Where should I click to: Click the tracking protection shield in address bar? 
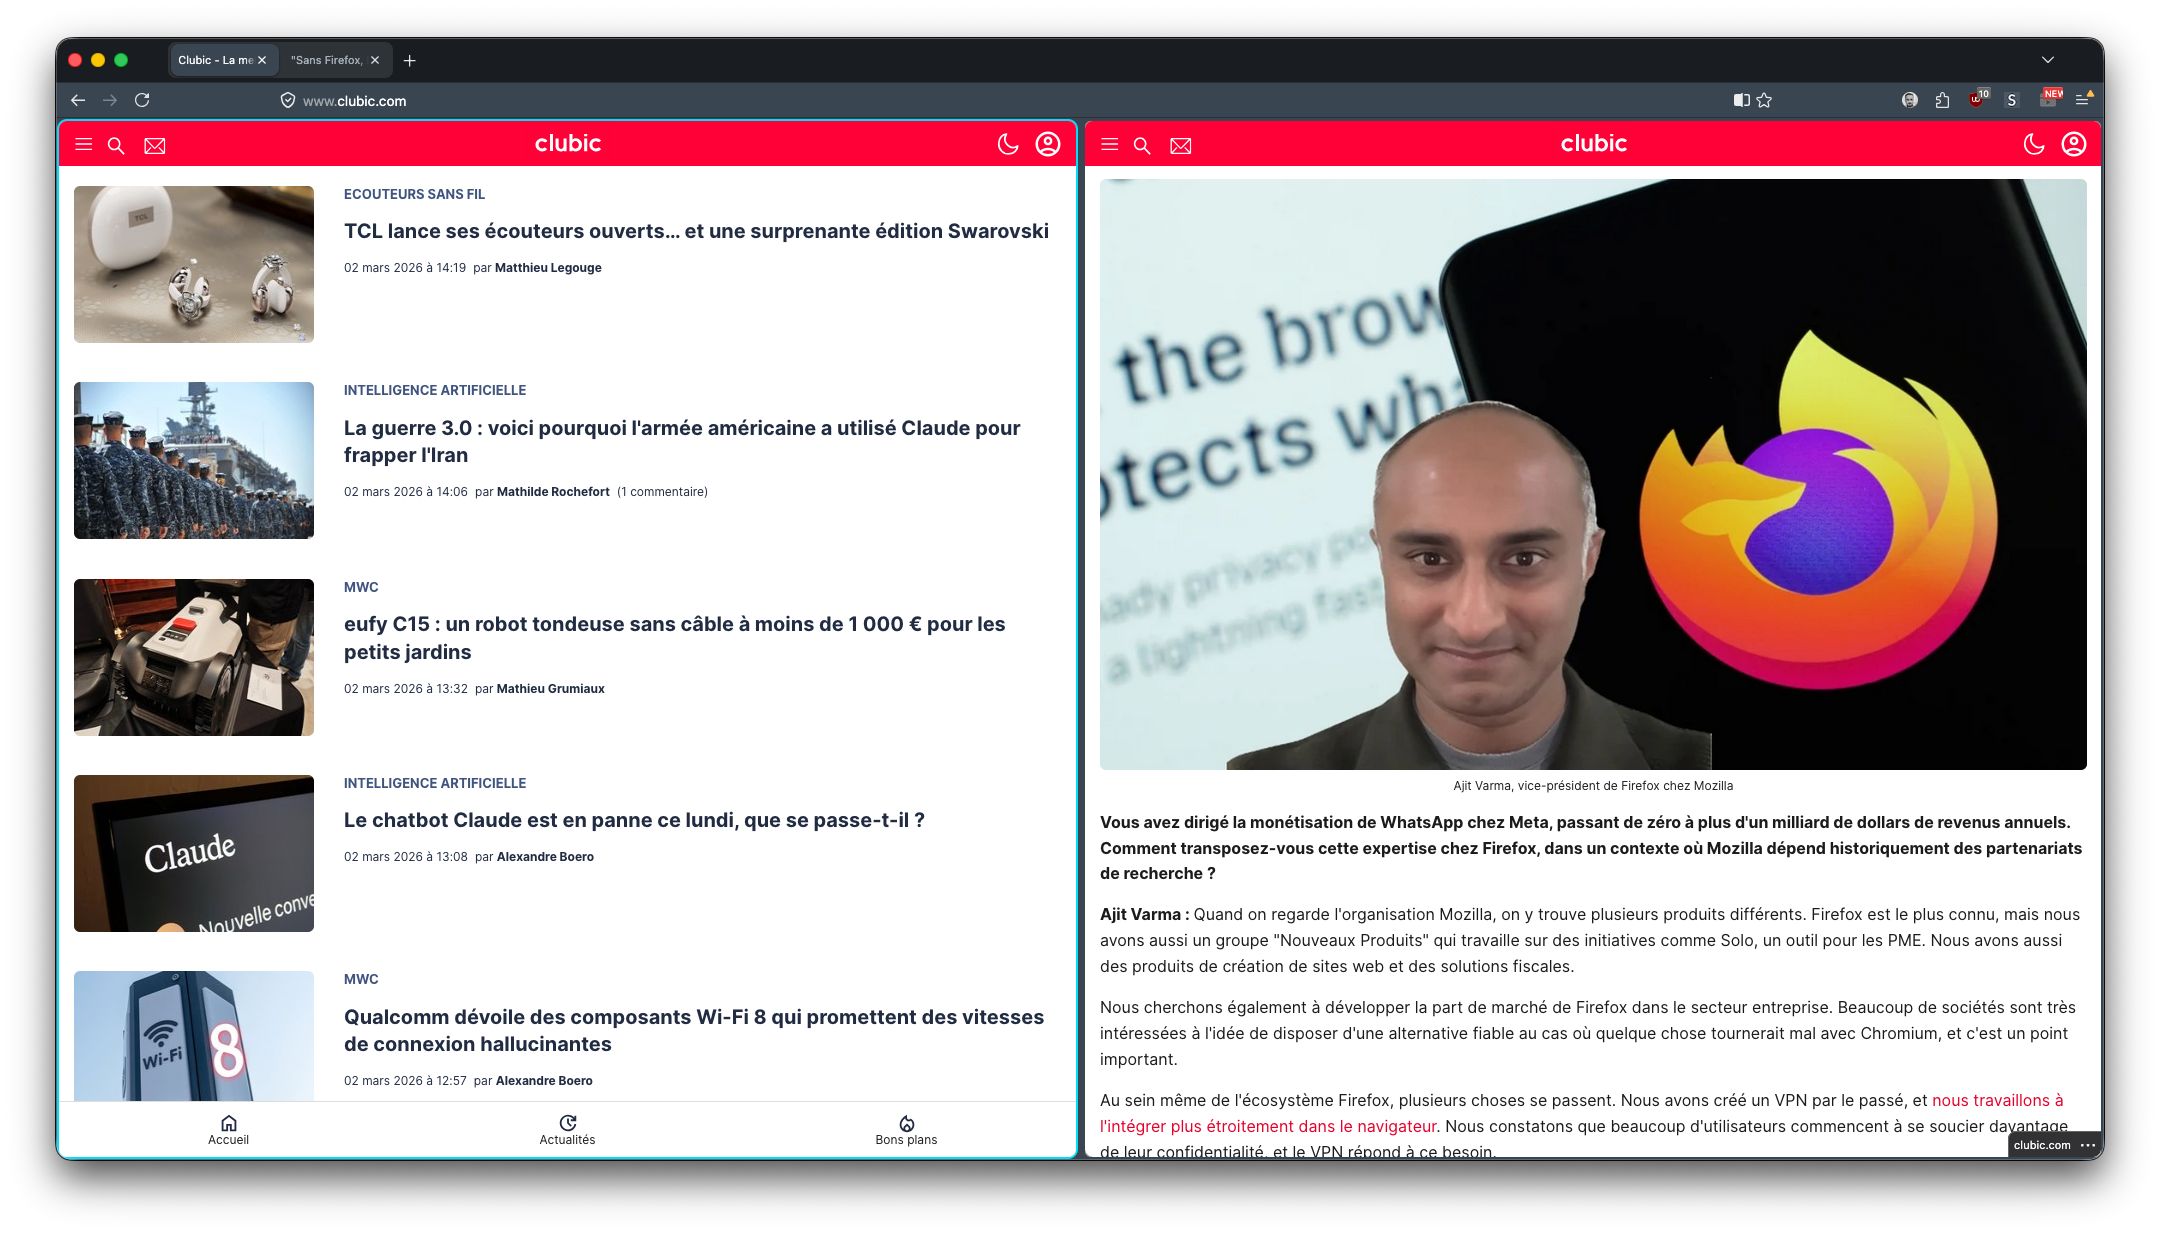(288, 100)
